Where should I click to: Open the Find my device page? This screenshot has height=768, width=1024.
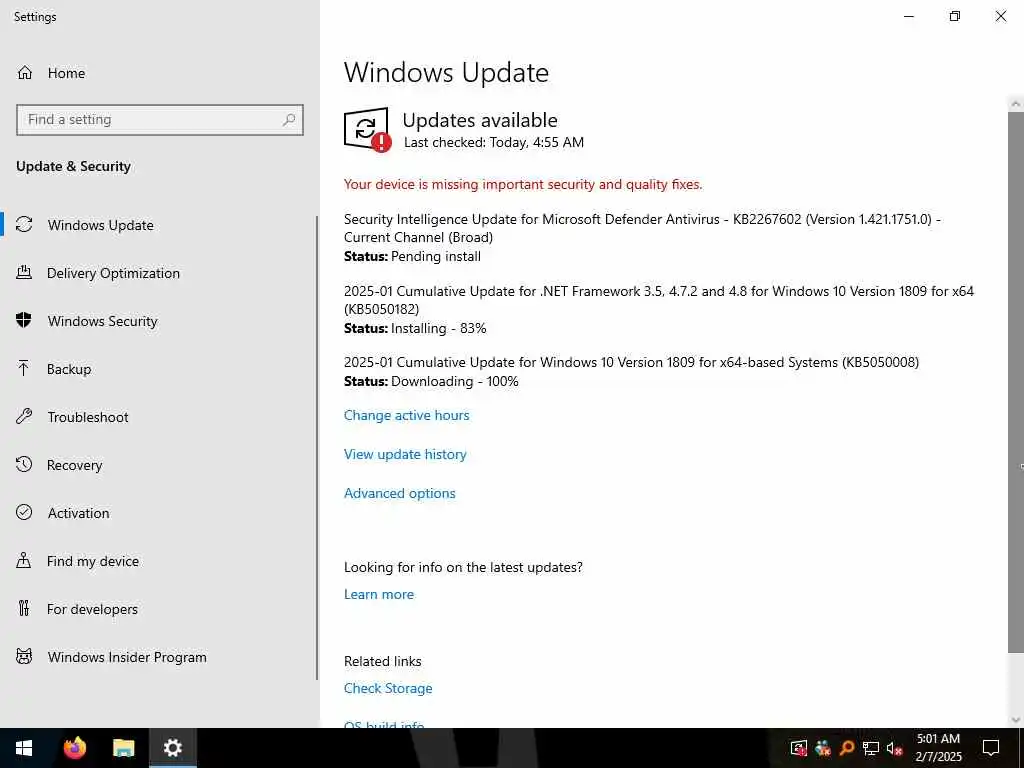coord(93,561)
